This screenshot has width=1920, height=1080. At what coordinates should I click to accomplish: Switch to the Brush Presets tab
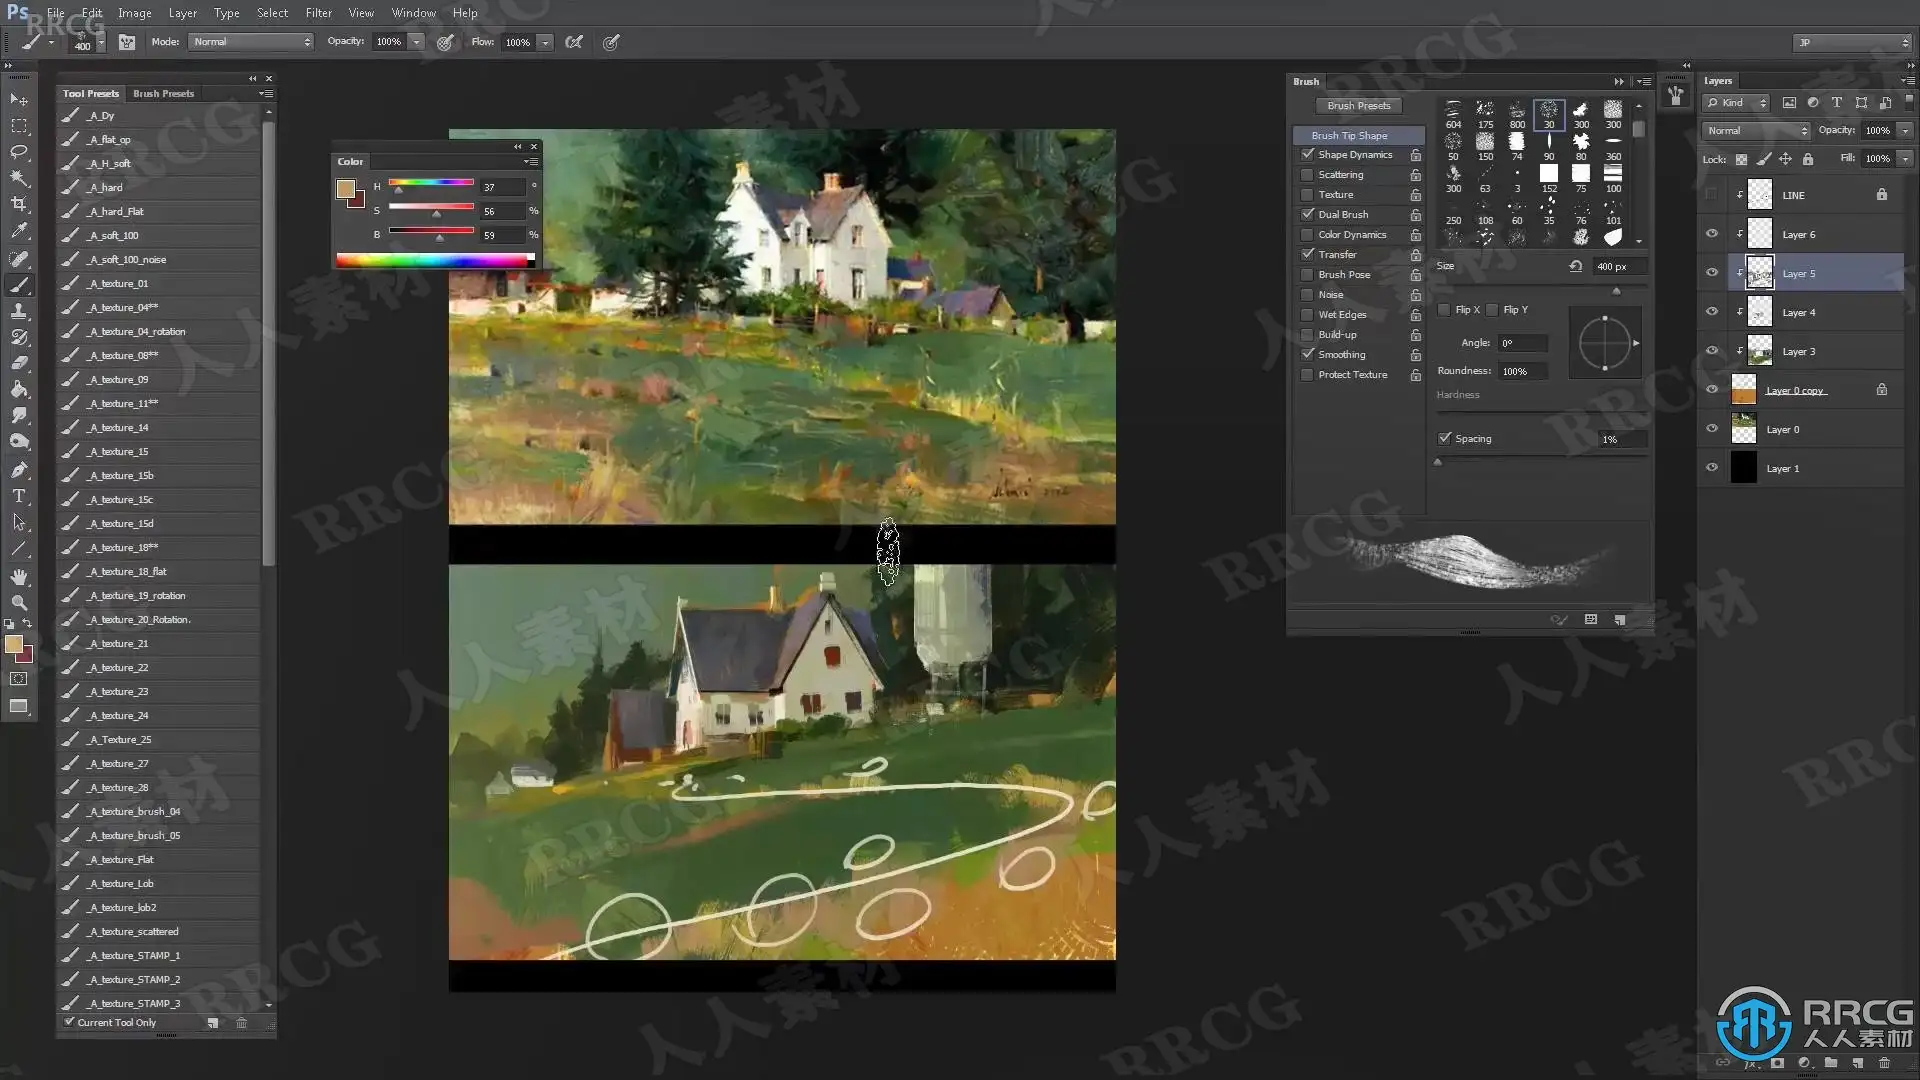(x=163, y=93)
